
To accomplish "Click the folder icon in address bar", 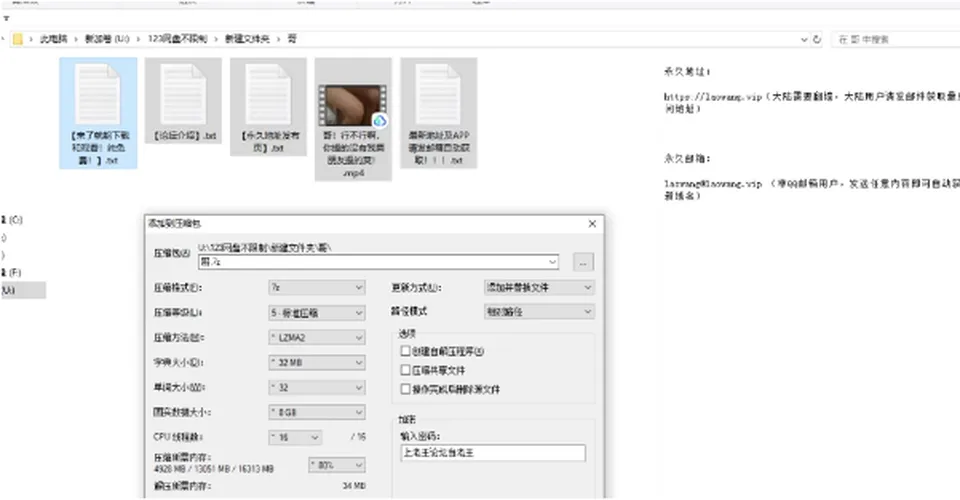I will [18, 39].
